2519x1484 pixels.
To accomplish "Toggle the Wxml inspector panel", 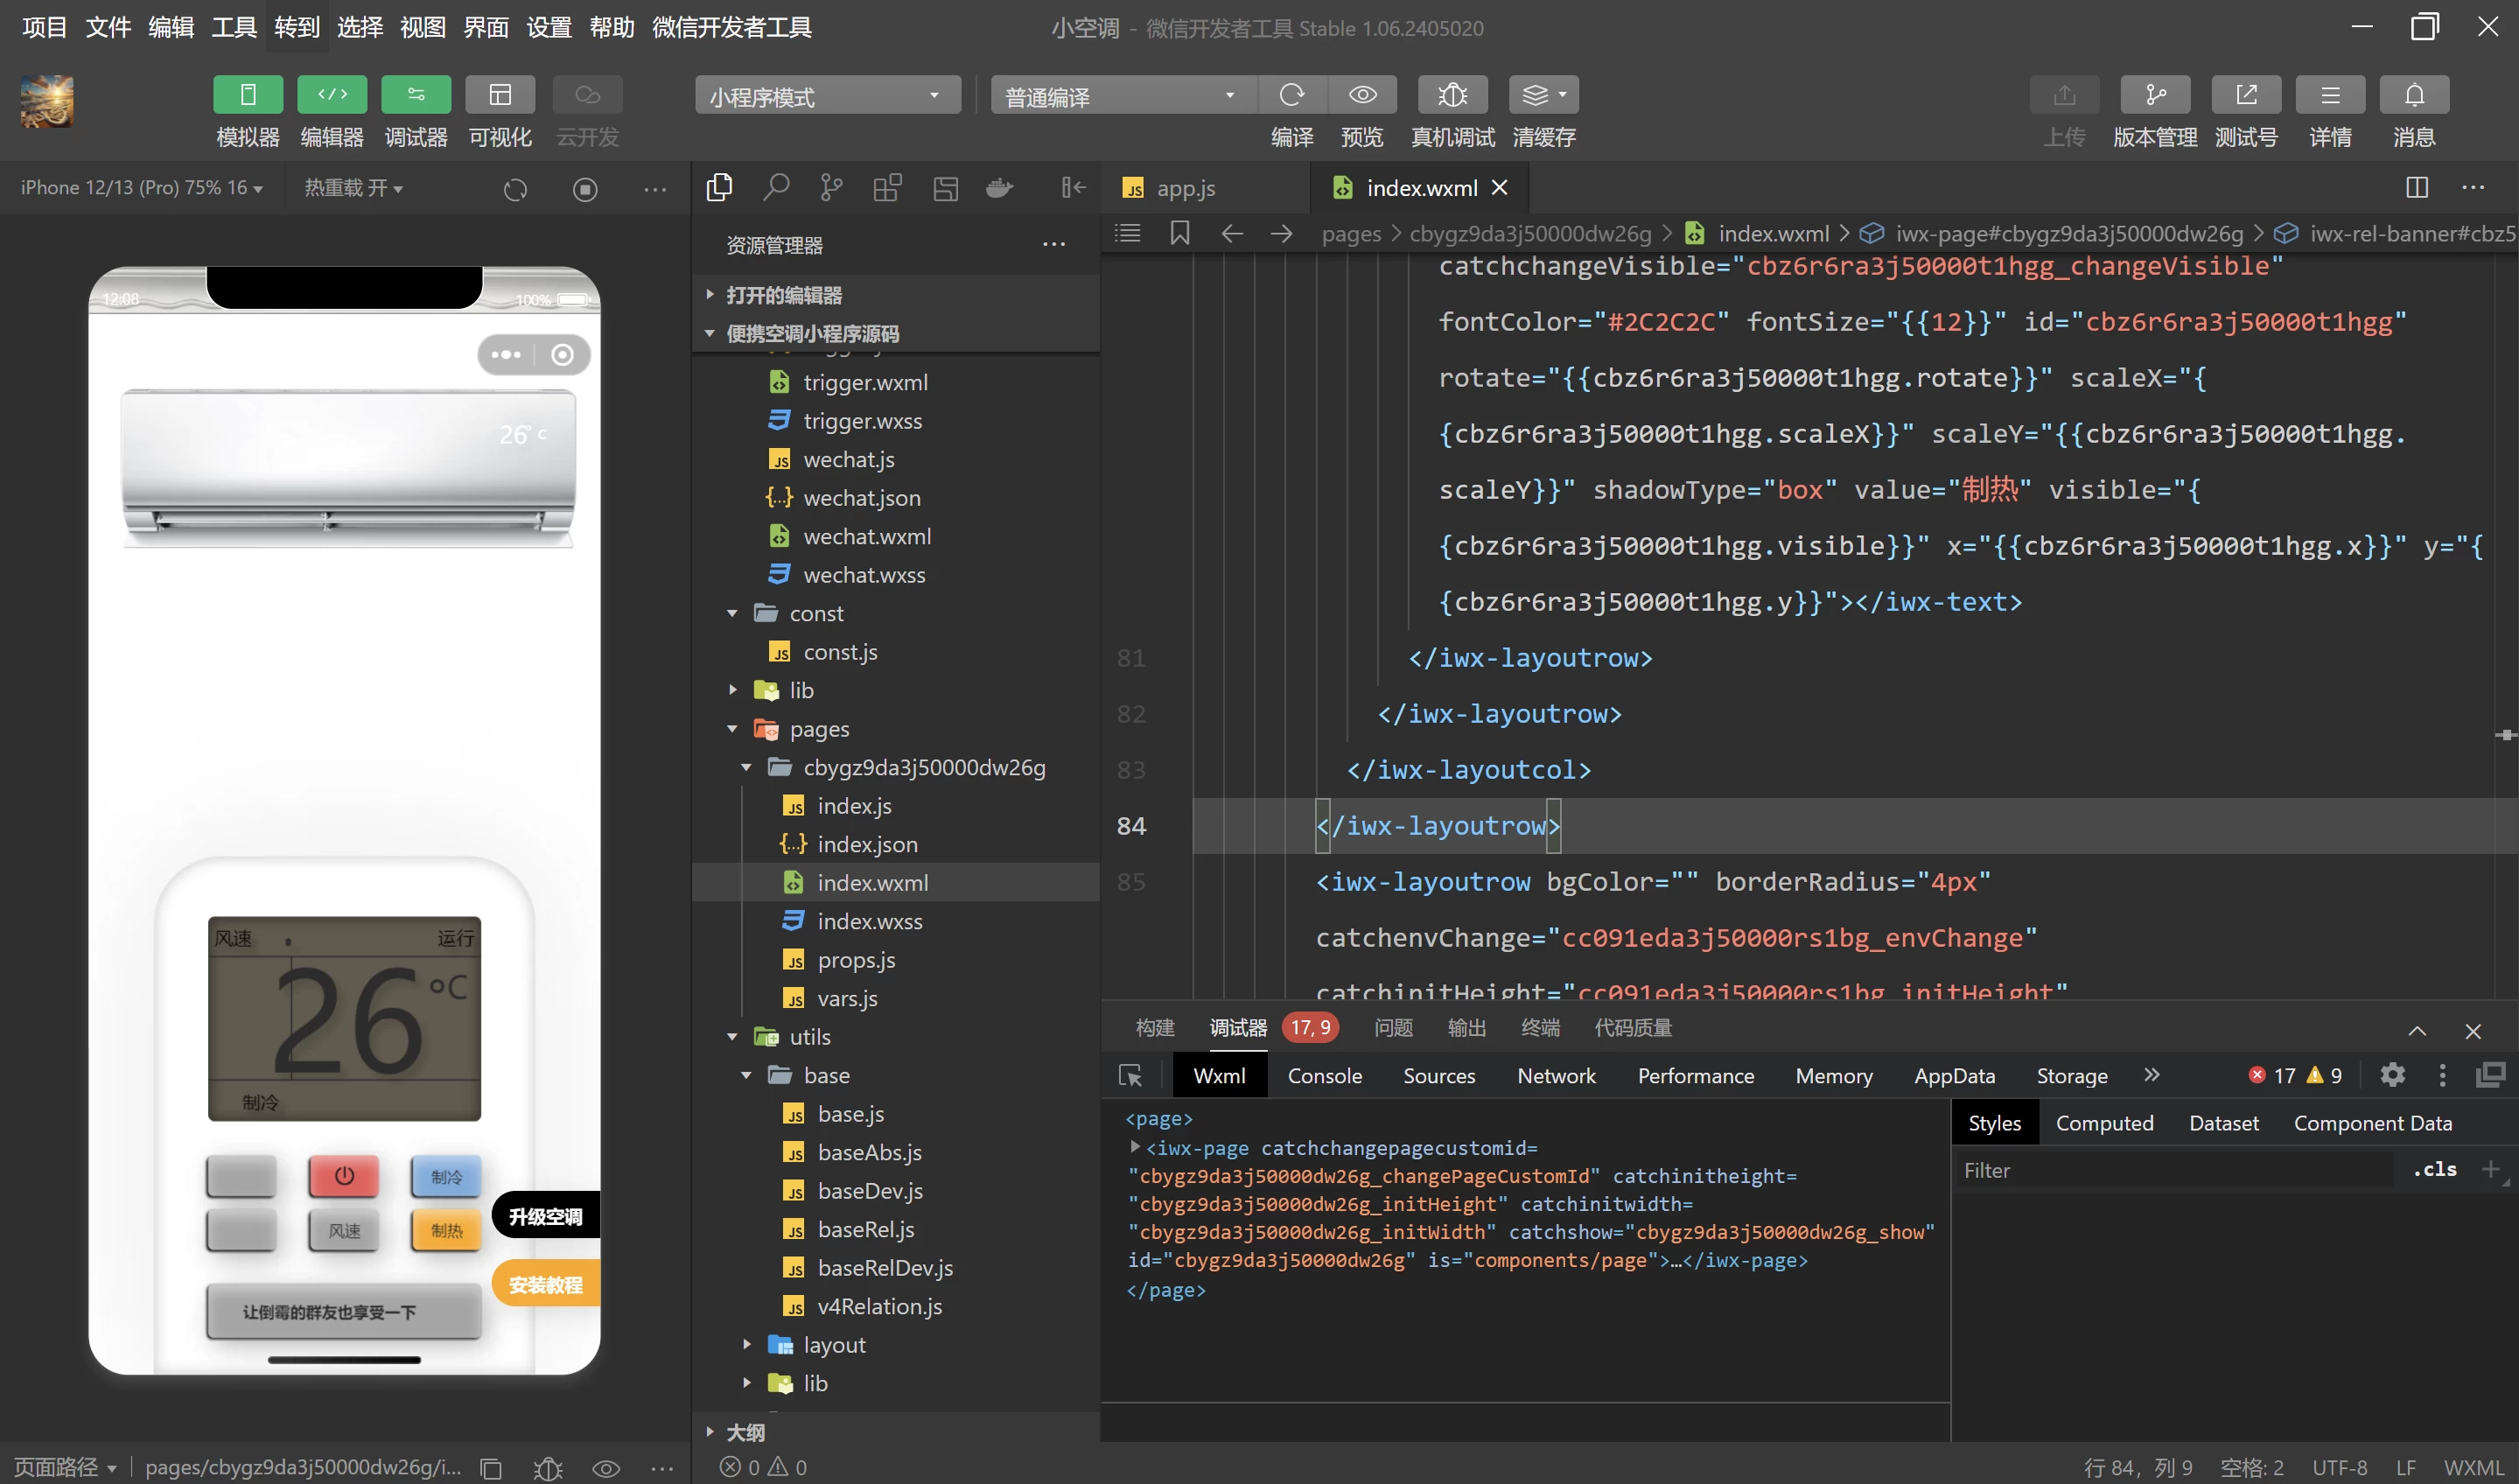I will click(x=1219, y=1074).
